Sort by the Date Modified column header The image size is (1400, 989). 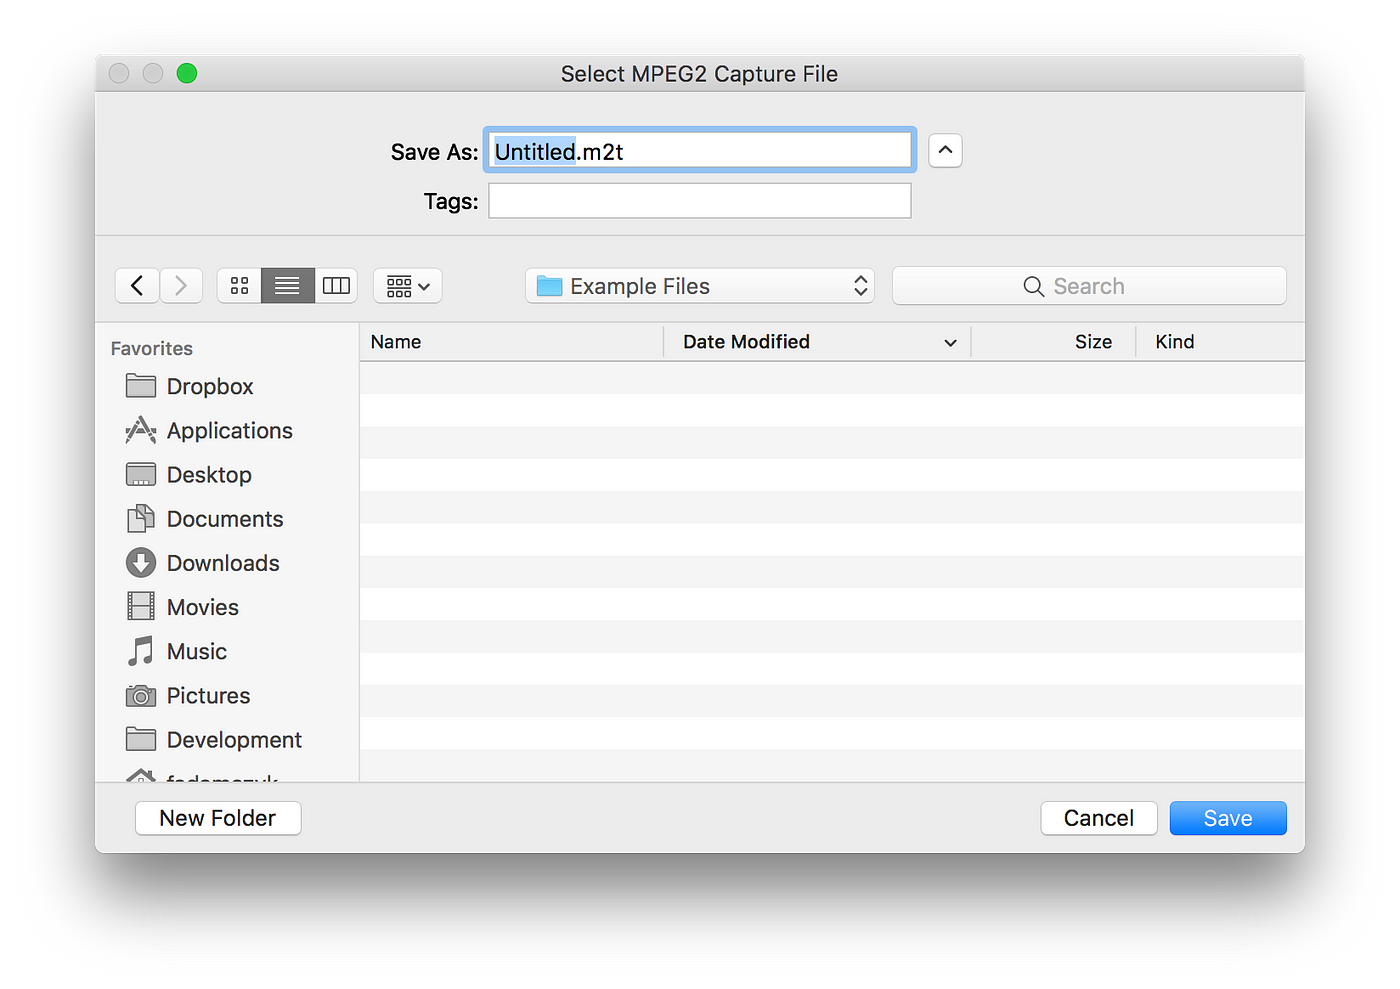pos(746,341)
